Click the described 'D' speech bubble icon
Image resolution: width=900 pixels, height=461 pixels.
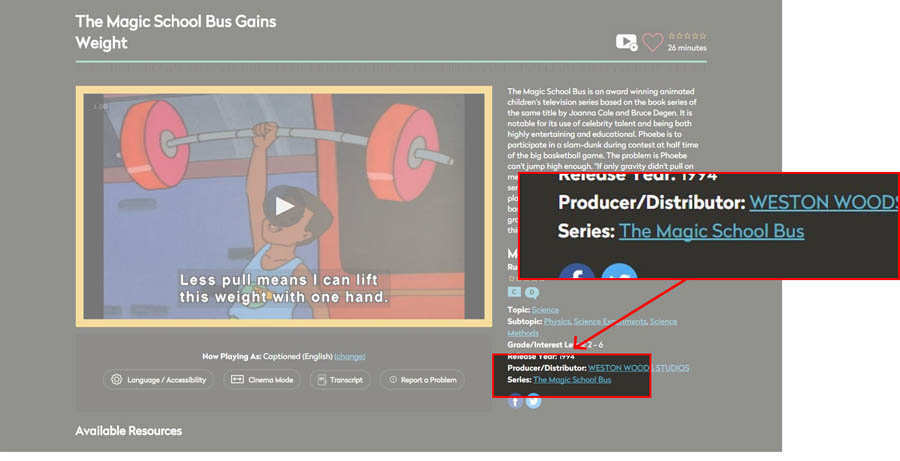click(x=532, y=293)
